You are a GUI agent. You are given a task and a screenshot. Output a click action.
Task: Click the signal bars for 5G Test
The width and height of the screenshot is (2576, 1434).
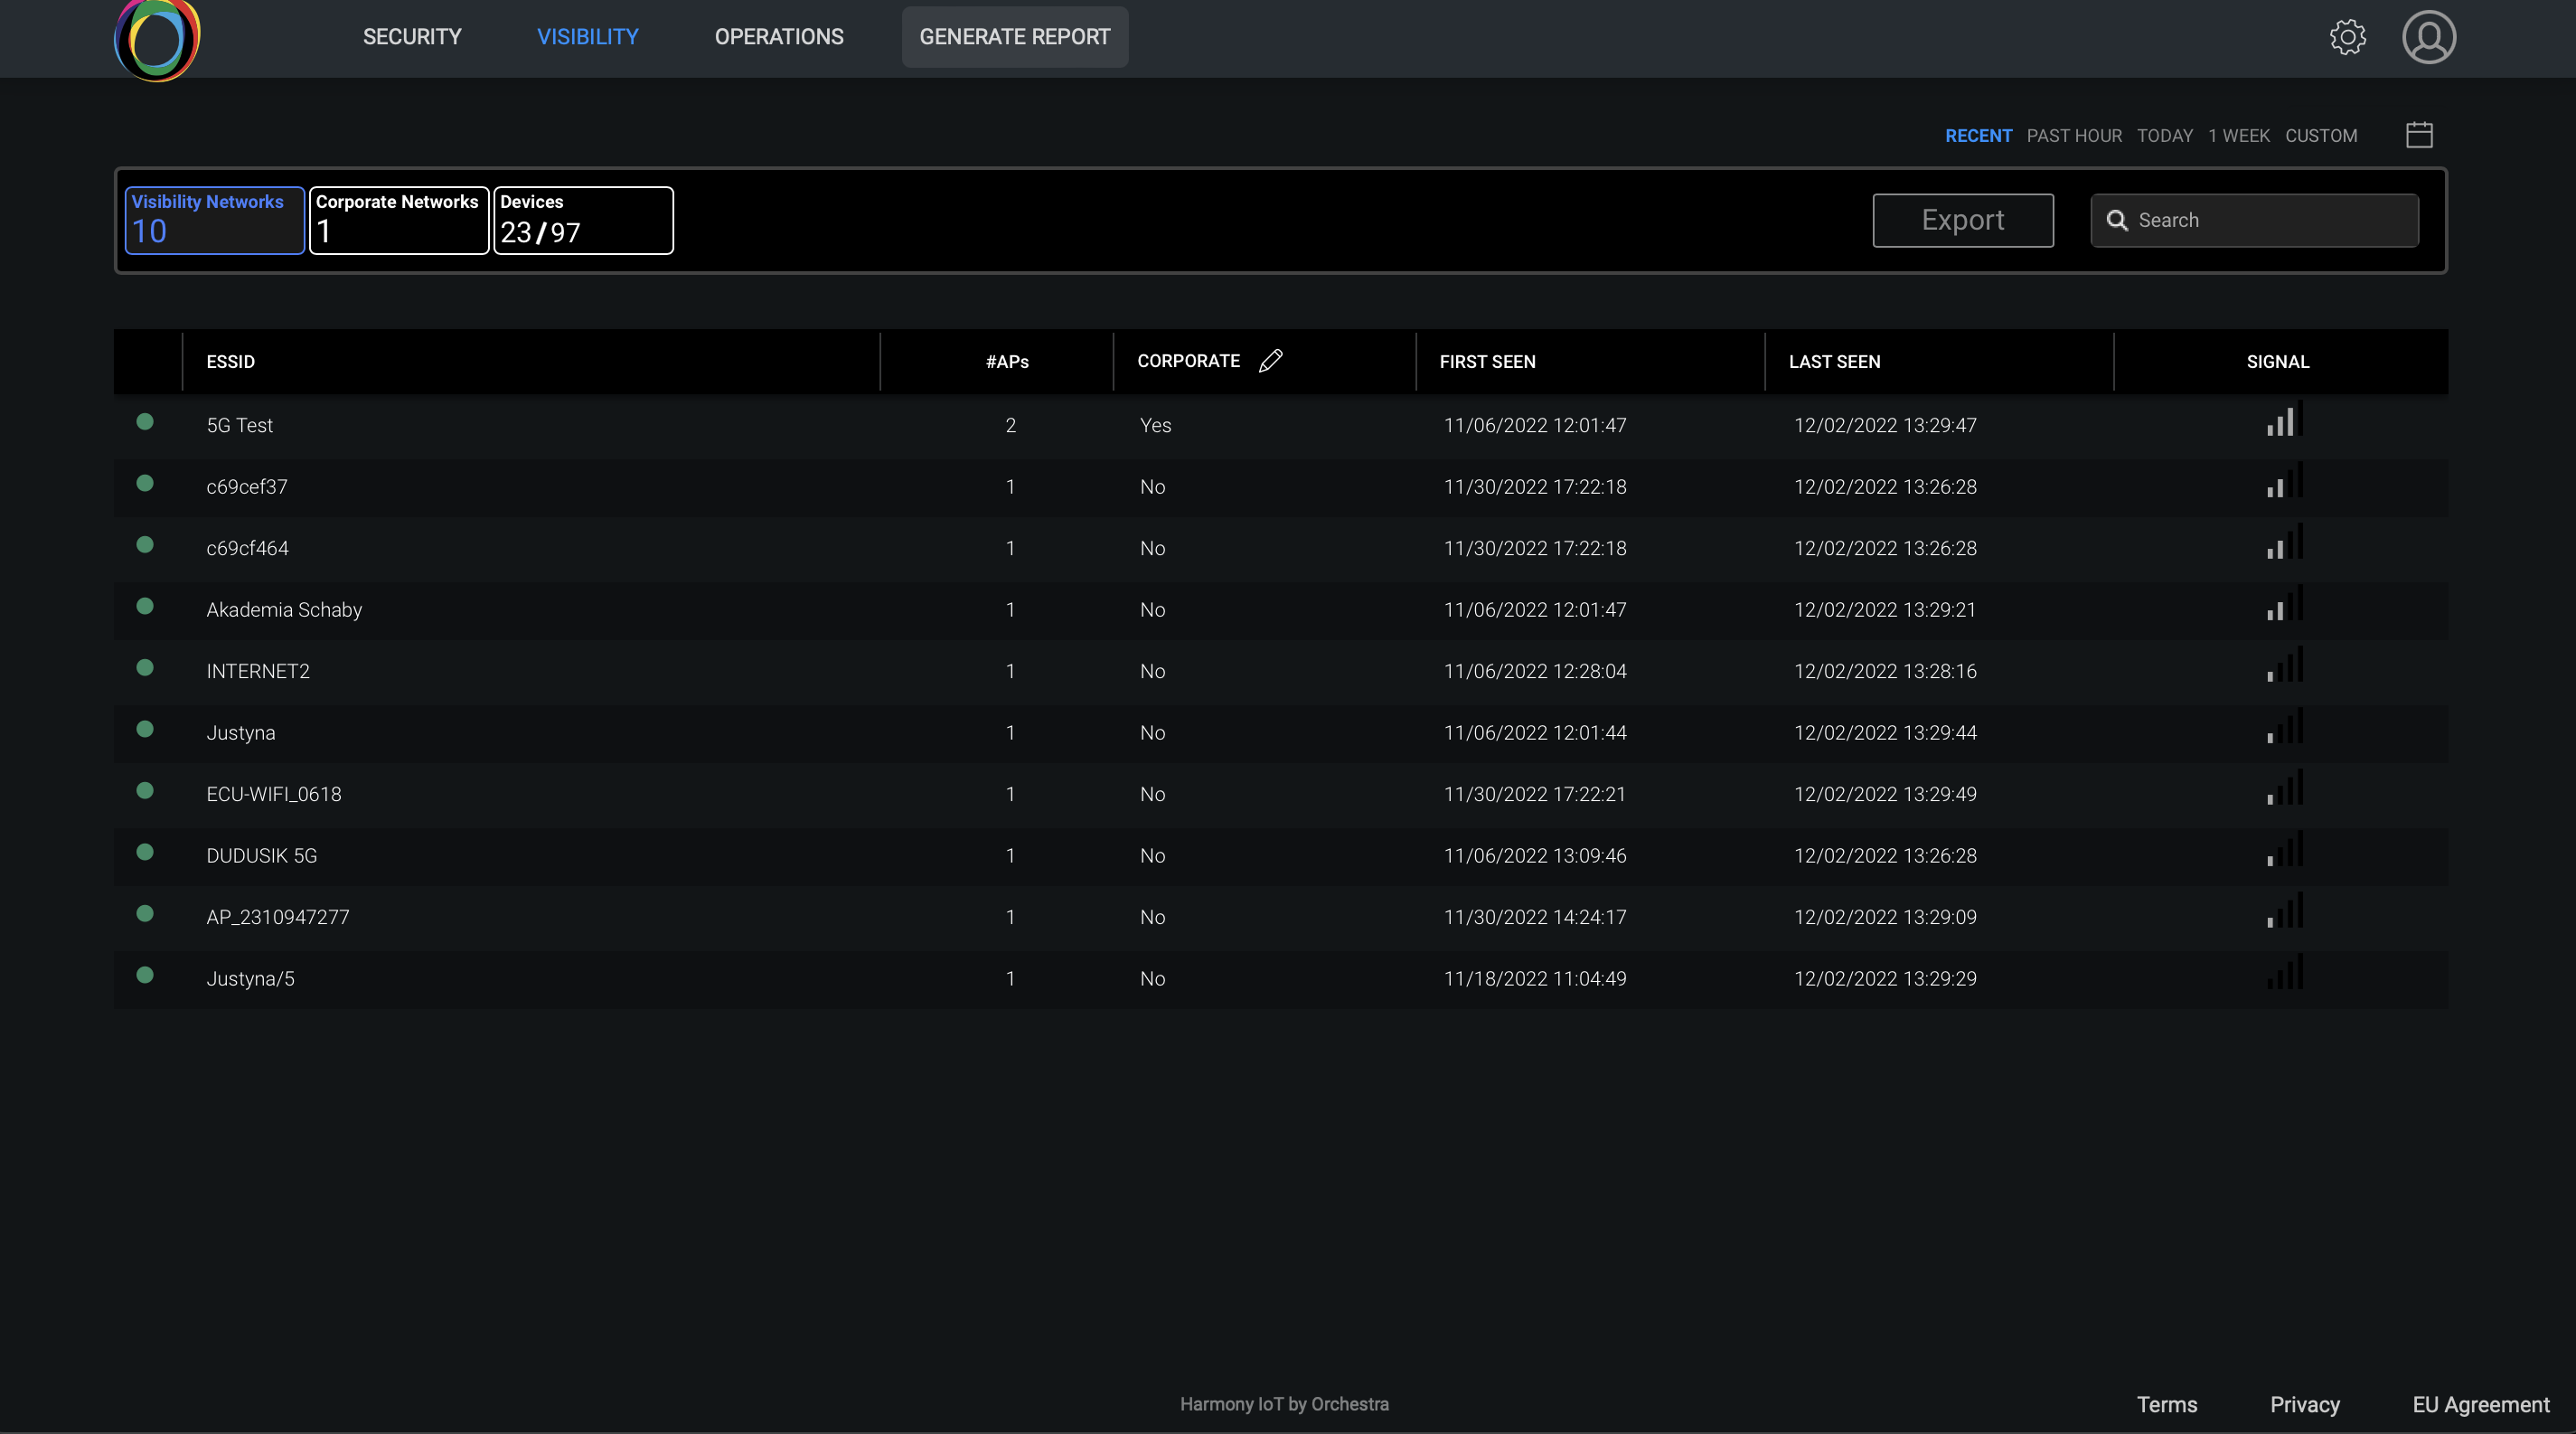tap(2285, 420)
